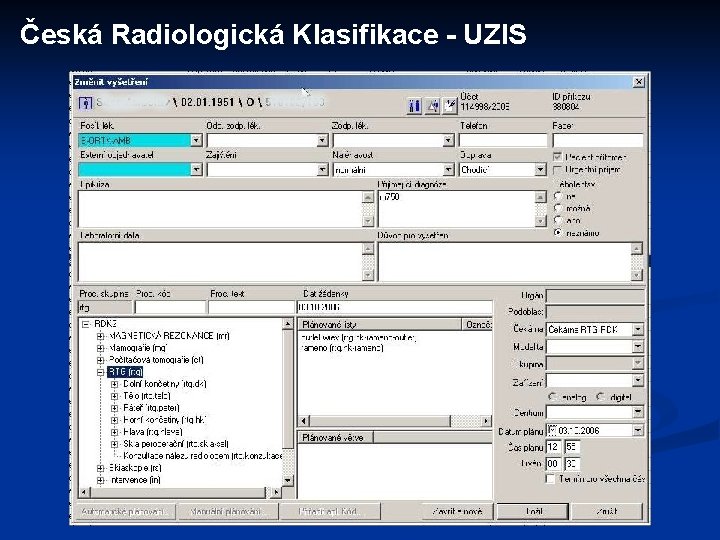Viewport: 720px width, 540px height.
Task: Expand the Tělo tree node
Action: click(114, 396)
